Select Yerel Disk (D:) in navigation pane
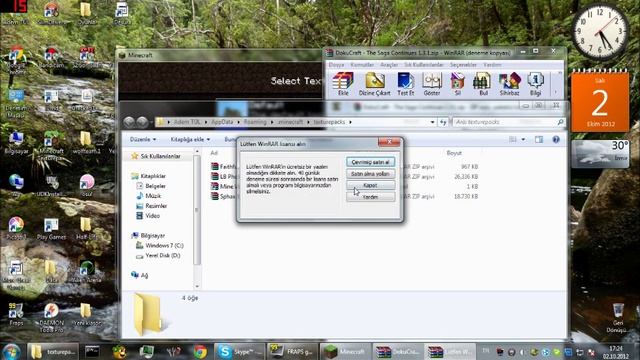Image resolution: width=640 pixels, height=360 pixels. pos(158,256)
